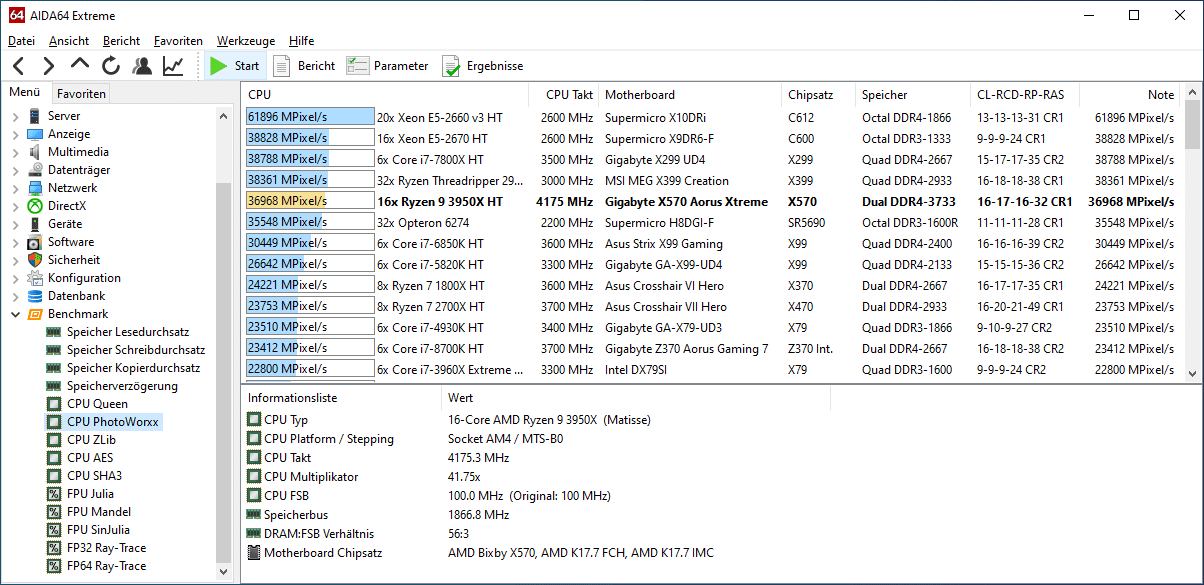
Task: Select the Multimedia speaker icon
Action: click(x=35, y=152)
